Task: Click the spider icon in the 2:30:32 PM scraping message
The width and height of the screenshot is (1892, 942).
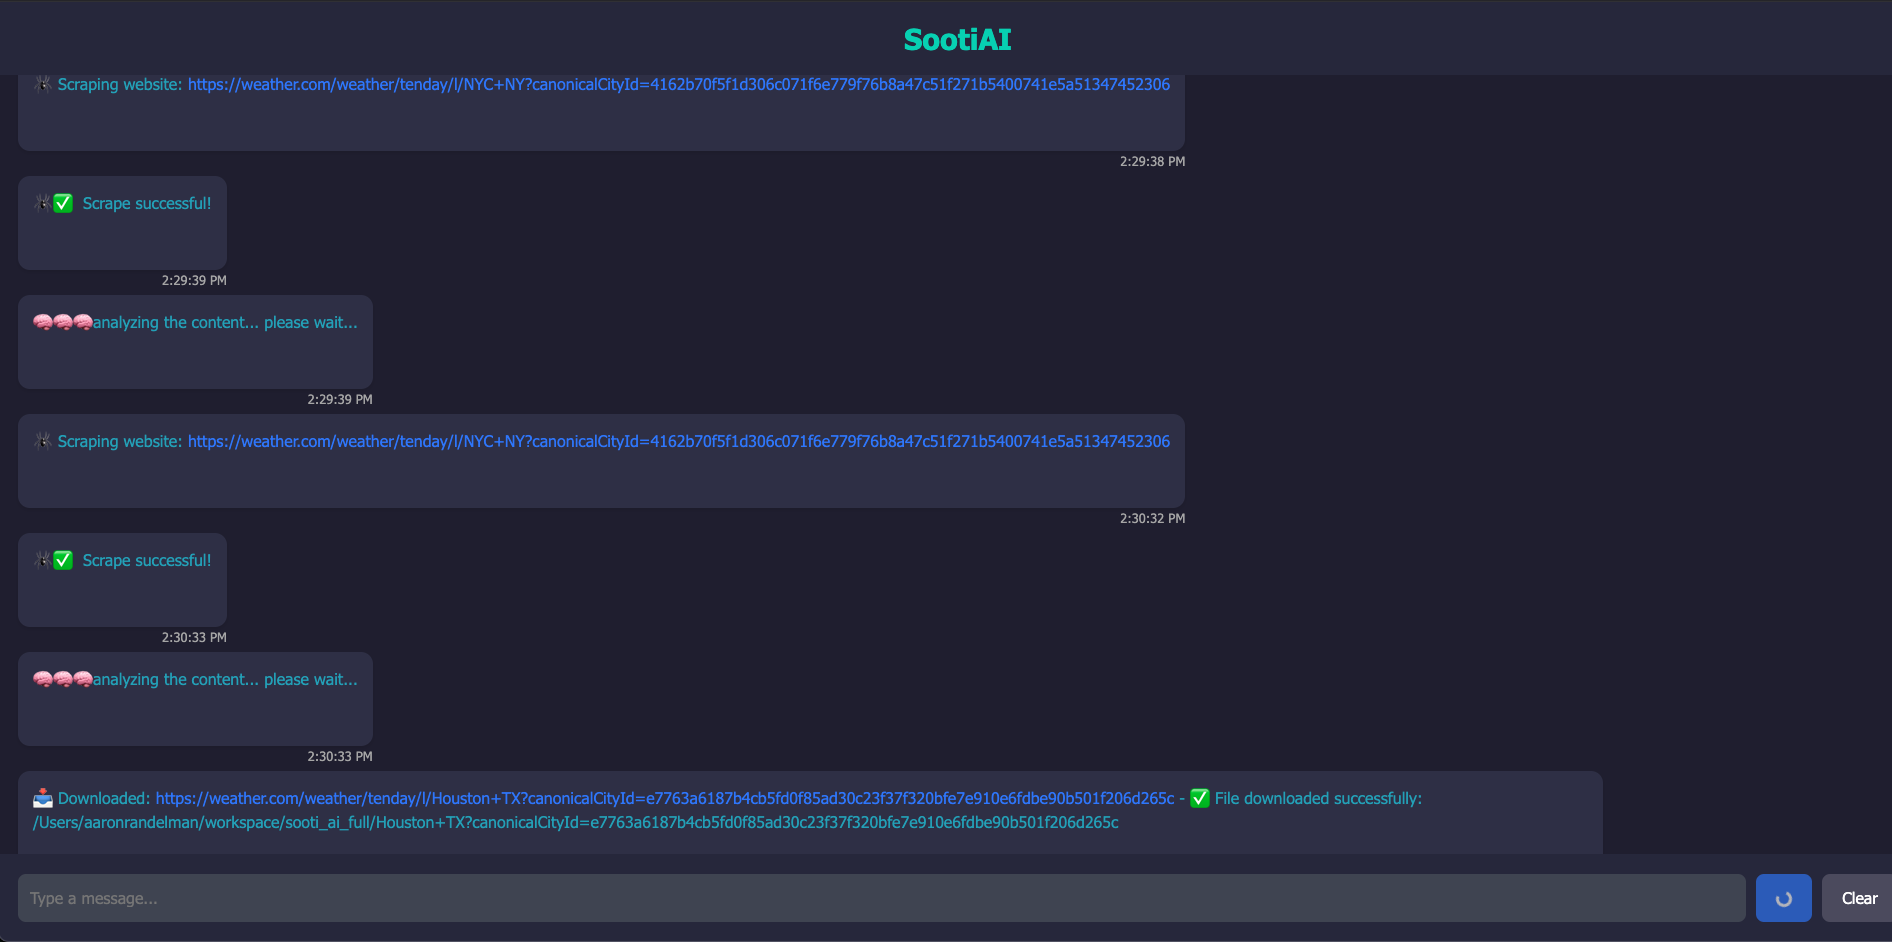Action: 43,441
